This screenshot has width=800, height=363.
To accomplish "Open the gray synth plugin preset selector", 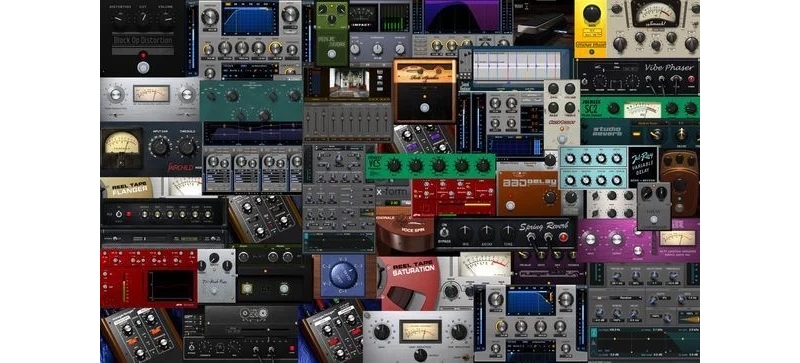I will point(334,148).
